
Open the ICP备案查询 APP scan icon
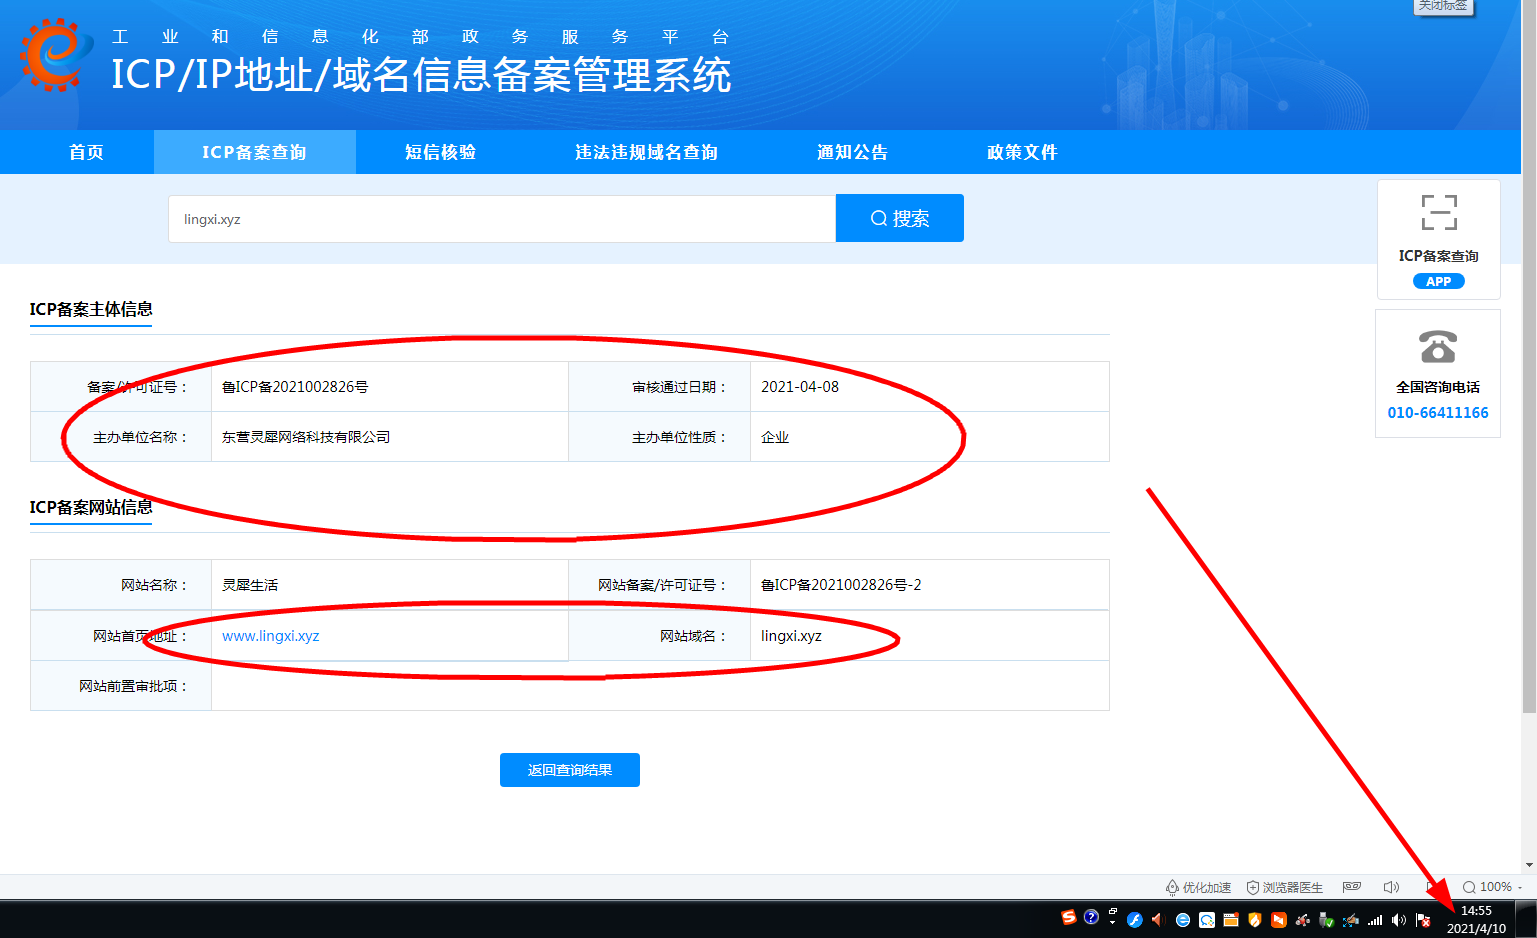coord(1439,213)
